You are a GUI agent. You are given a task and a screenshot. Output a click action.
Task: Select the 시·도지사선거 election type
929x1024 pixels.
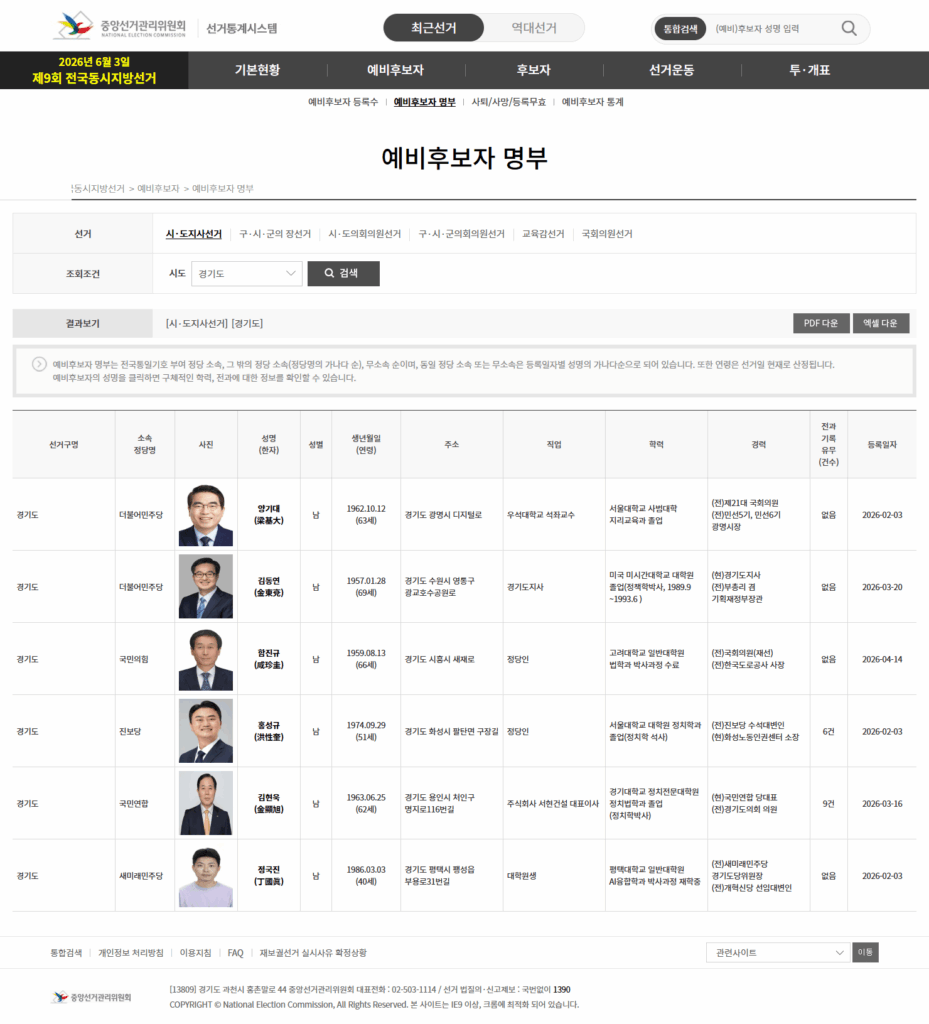(193, 234)
